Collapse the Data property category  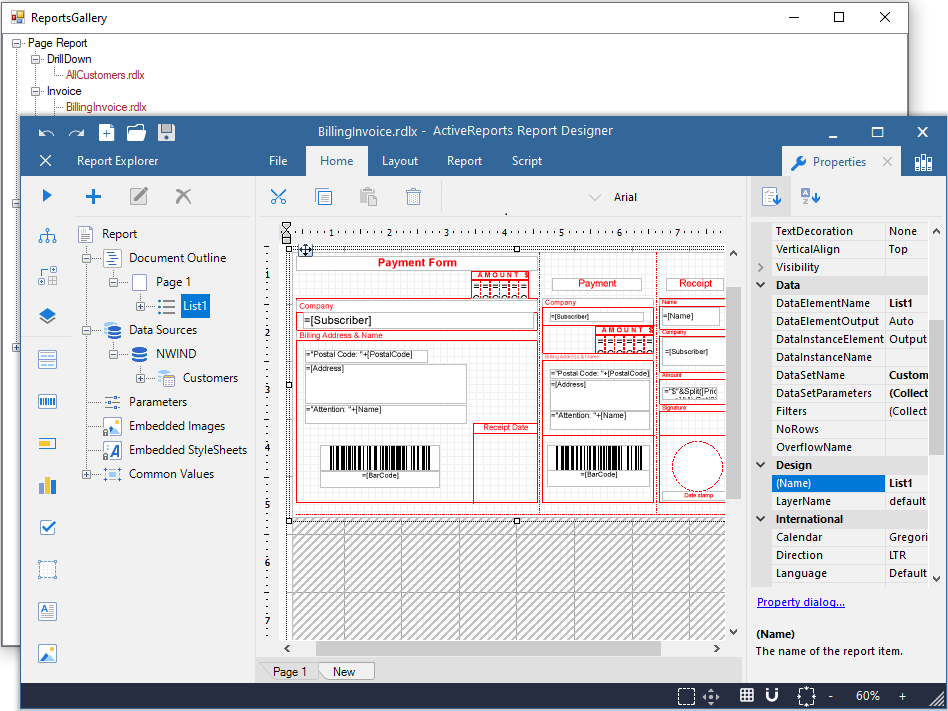(761, 285)
